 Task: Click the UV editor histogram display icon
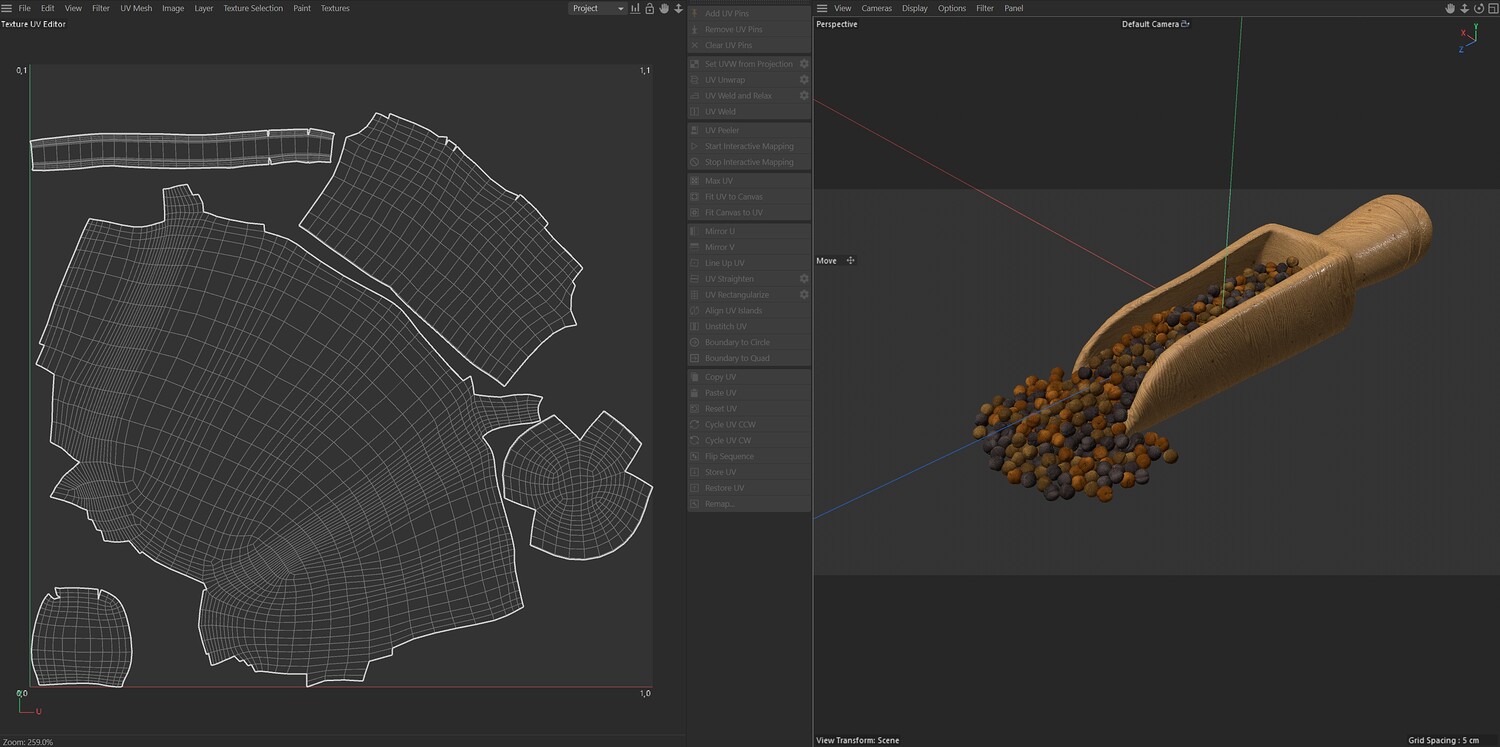point(635,8)
